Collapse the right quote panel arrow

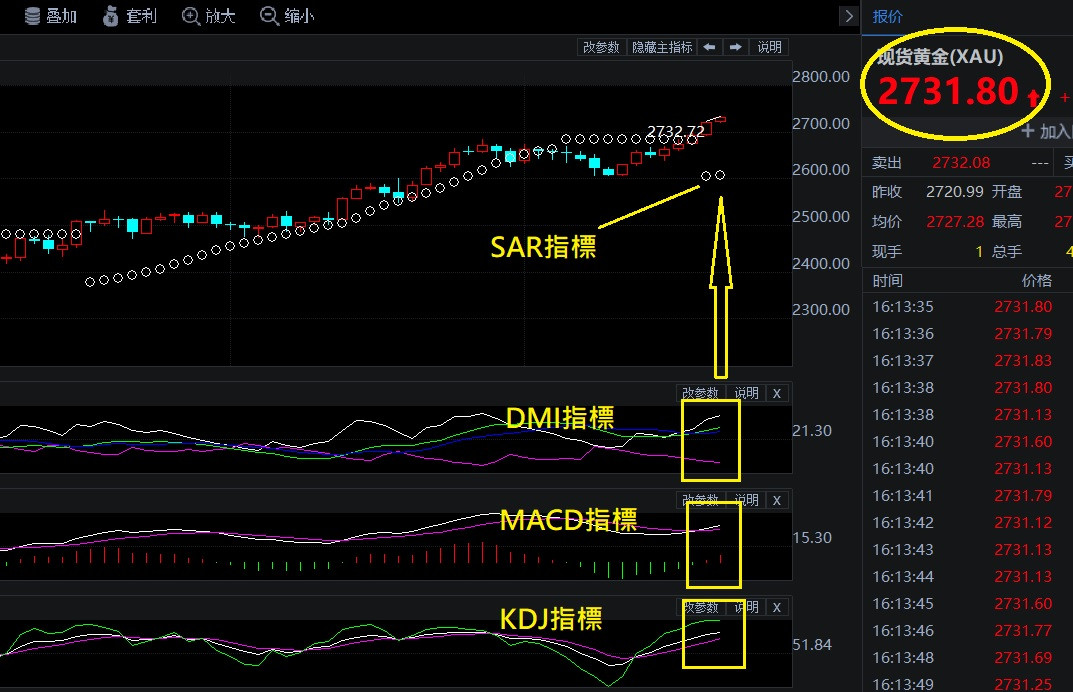pos(849,16)
